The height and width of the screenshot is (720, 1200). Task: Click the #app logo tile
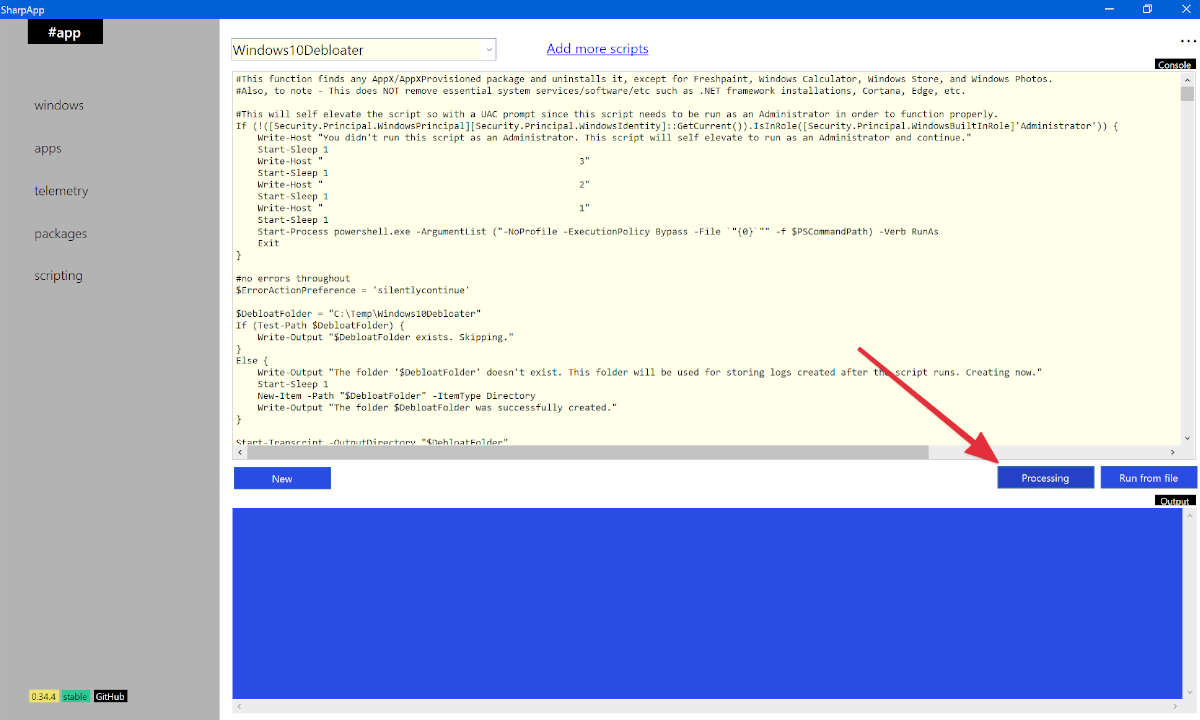point(65,33)
